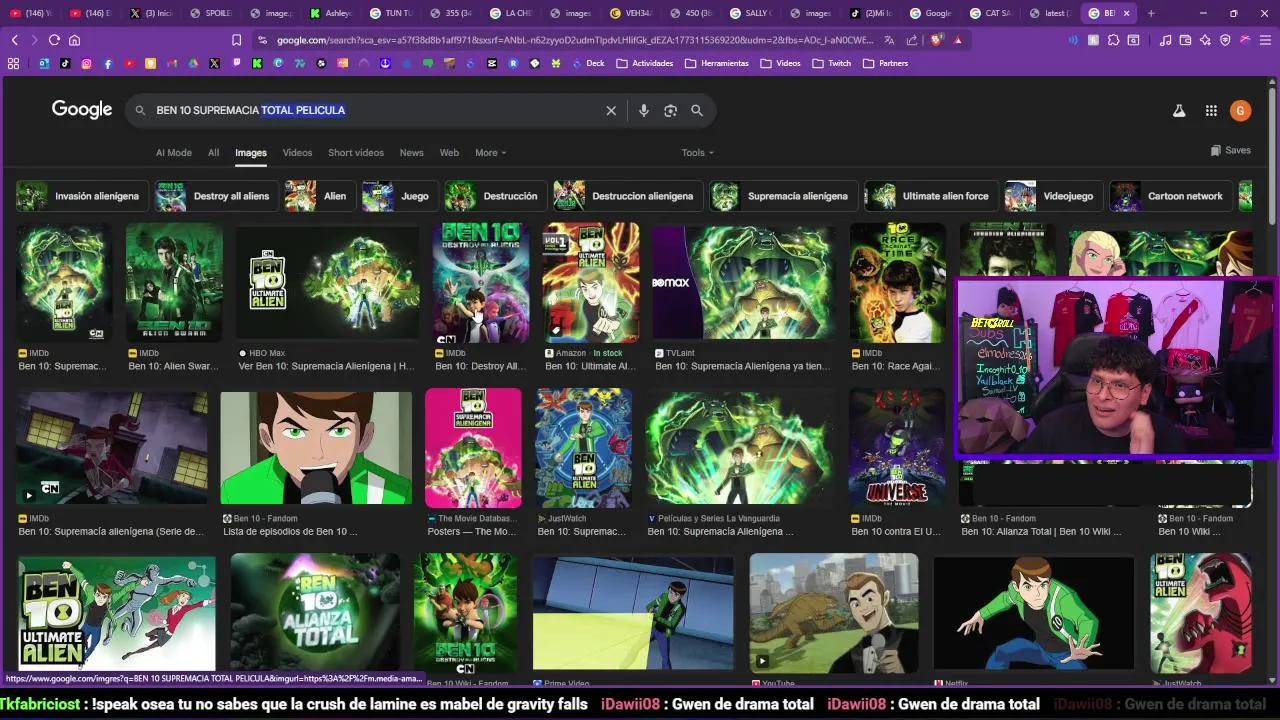Viewport: 1280px width, 720px height.
Task: Click the share page icon in the address bar
Action: click(x=912, y=40)
